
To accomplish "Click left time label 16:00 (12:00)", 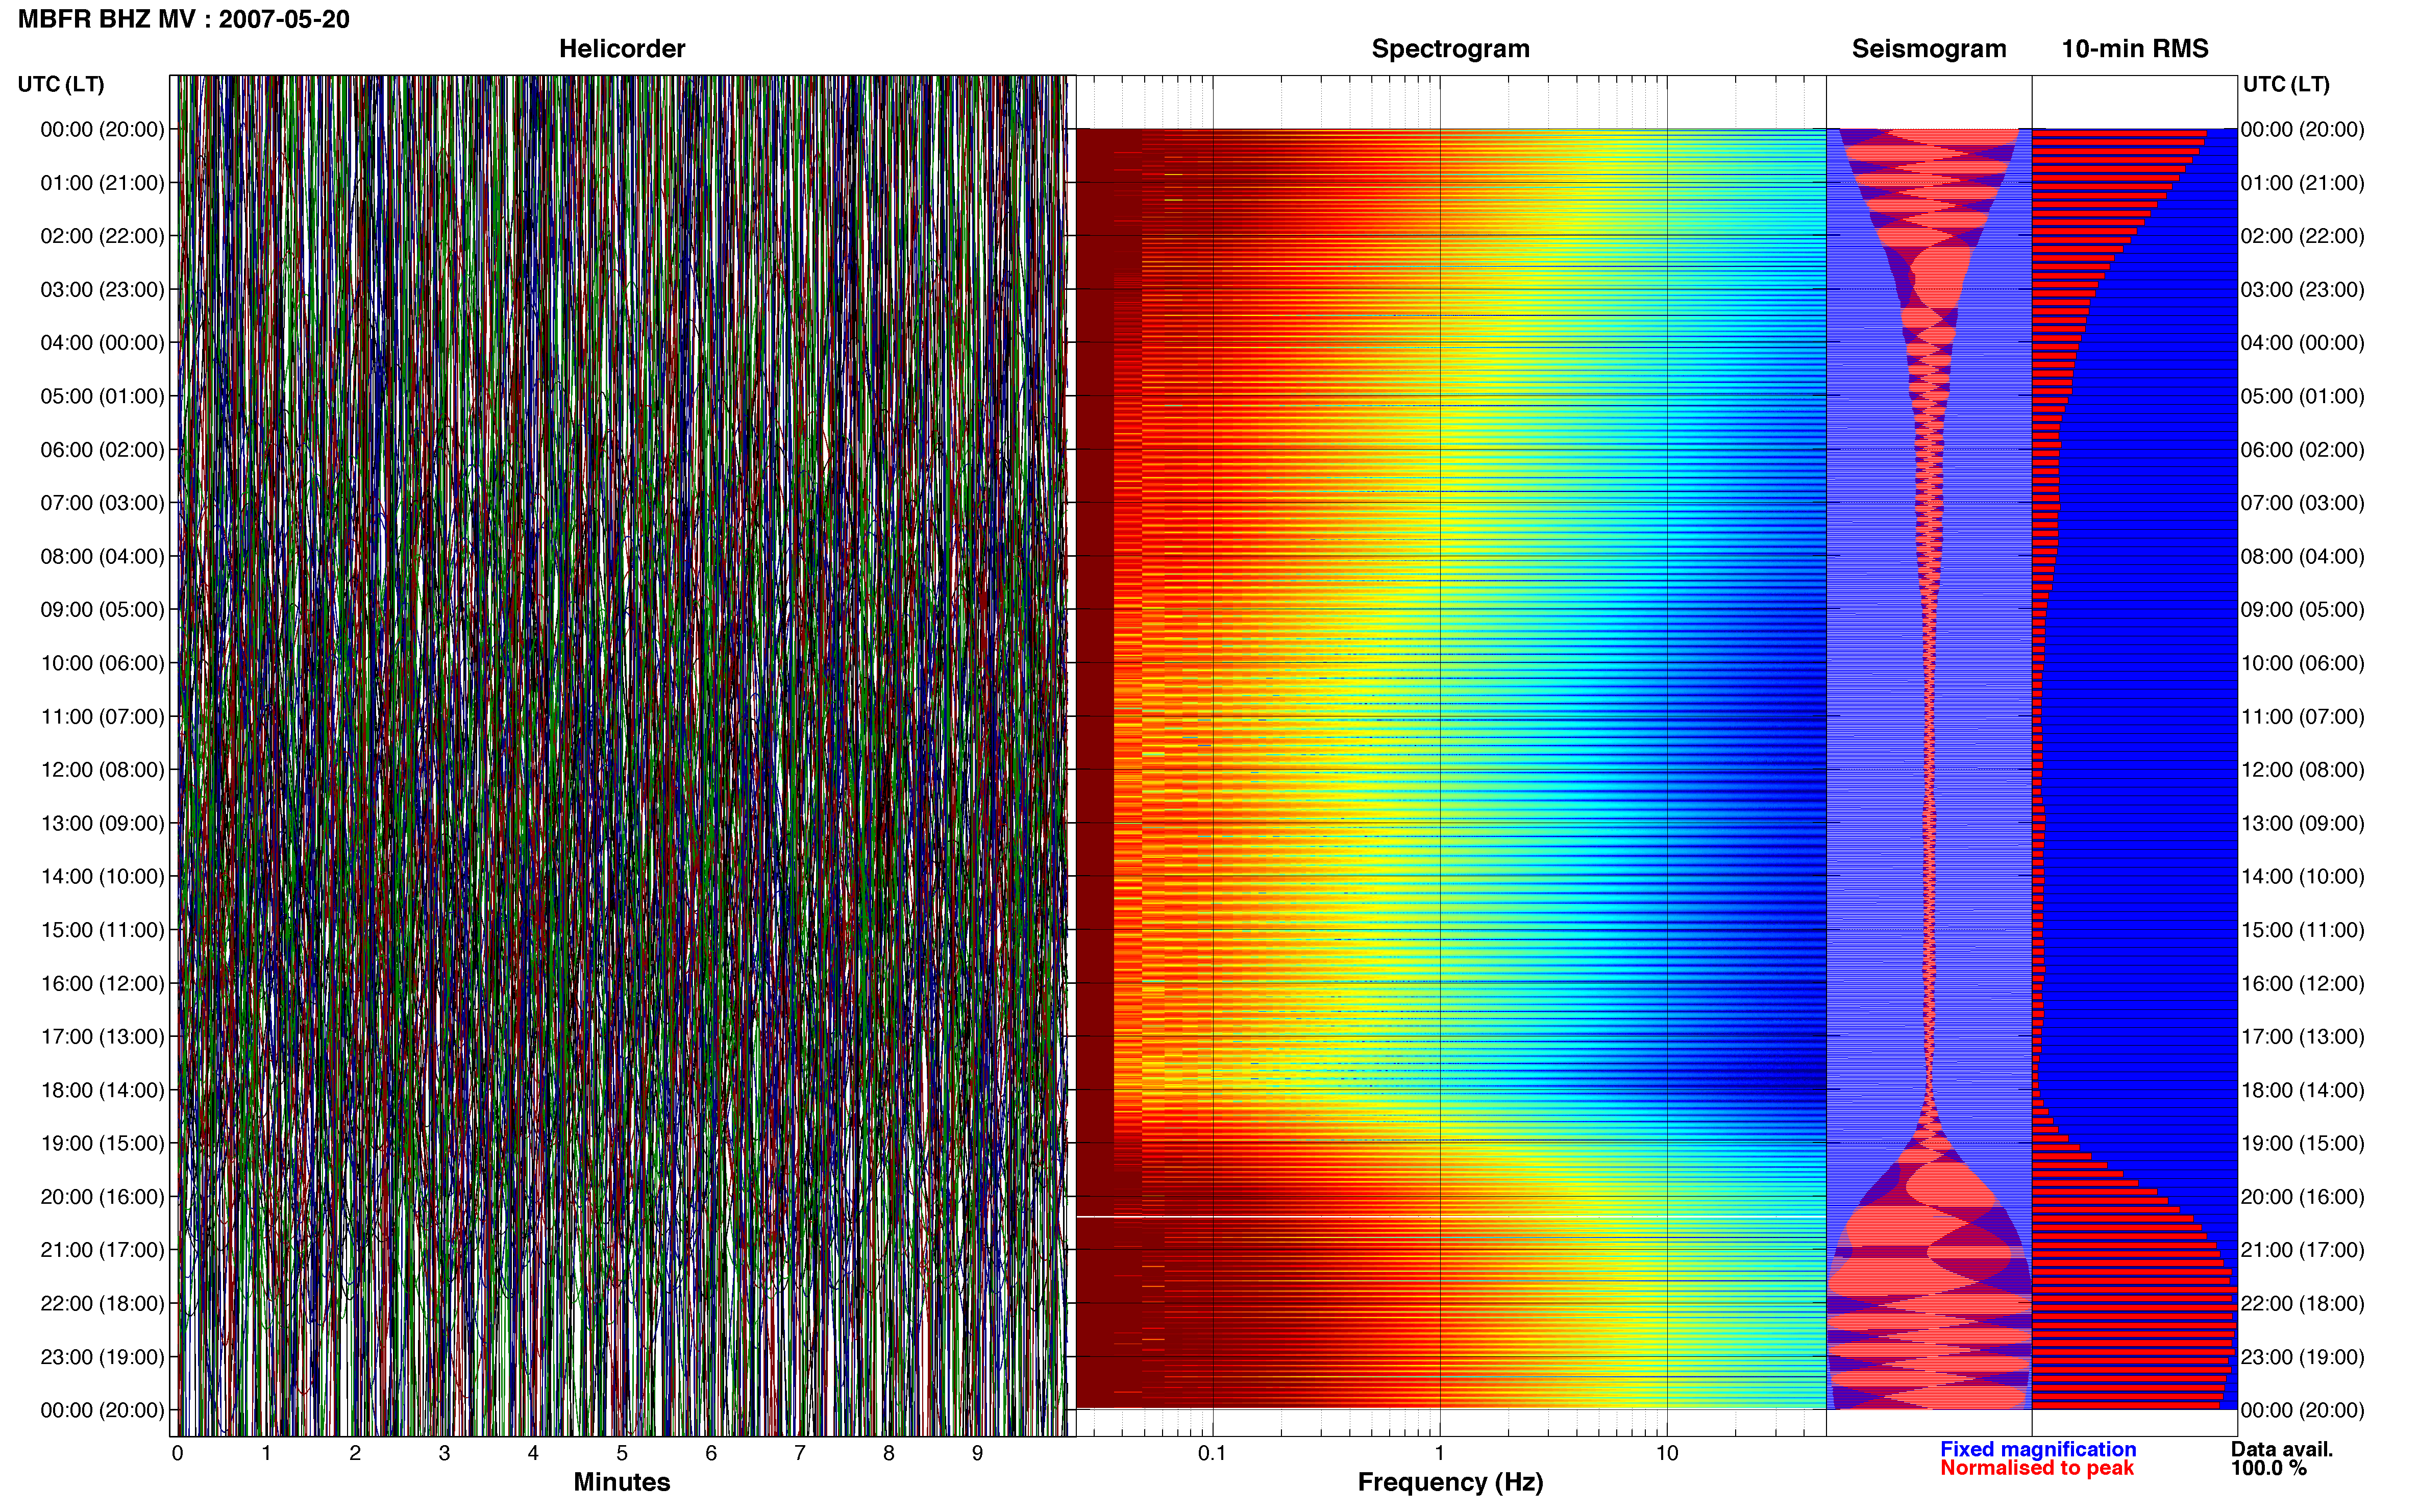I will click(x=102, y=984).
